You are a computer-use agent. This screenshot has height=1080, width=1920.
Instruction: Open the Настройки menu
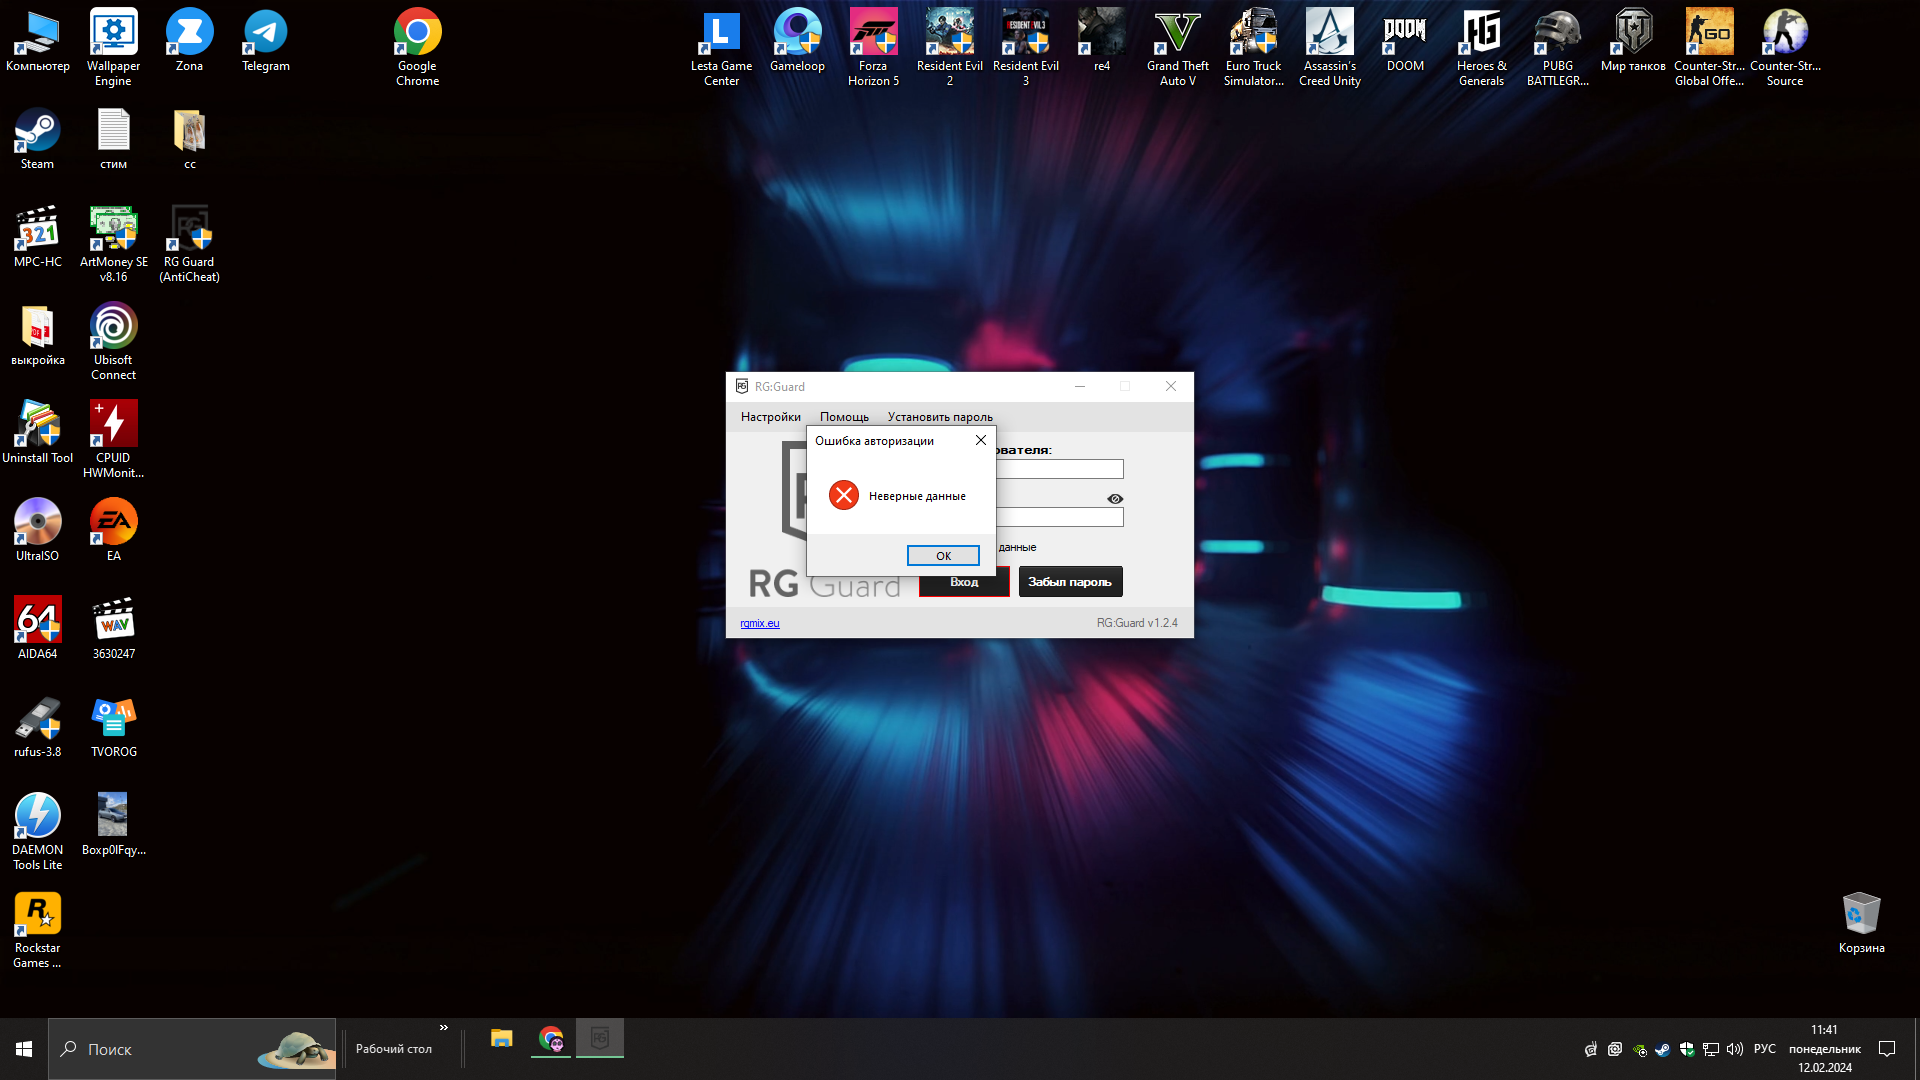[x=770, y=416]
